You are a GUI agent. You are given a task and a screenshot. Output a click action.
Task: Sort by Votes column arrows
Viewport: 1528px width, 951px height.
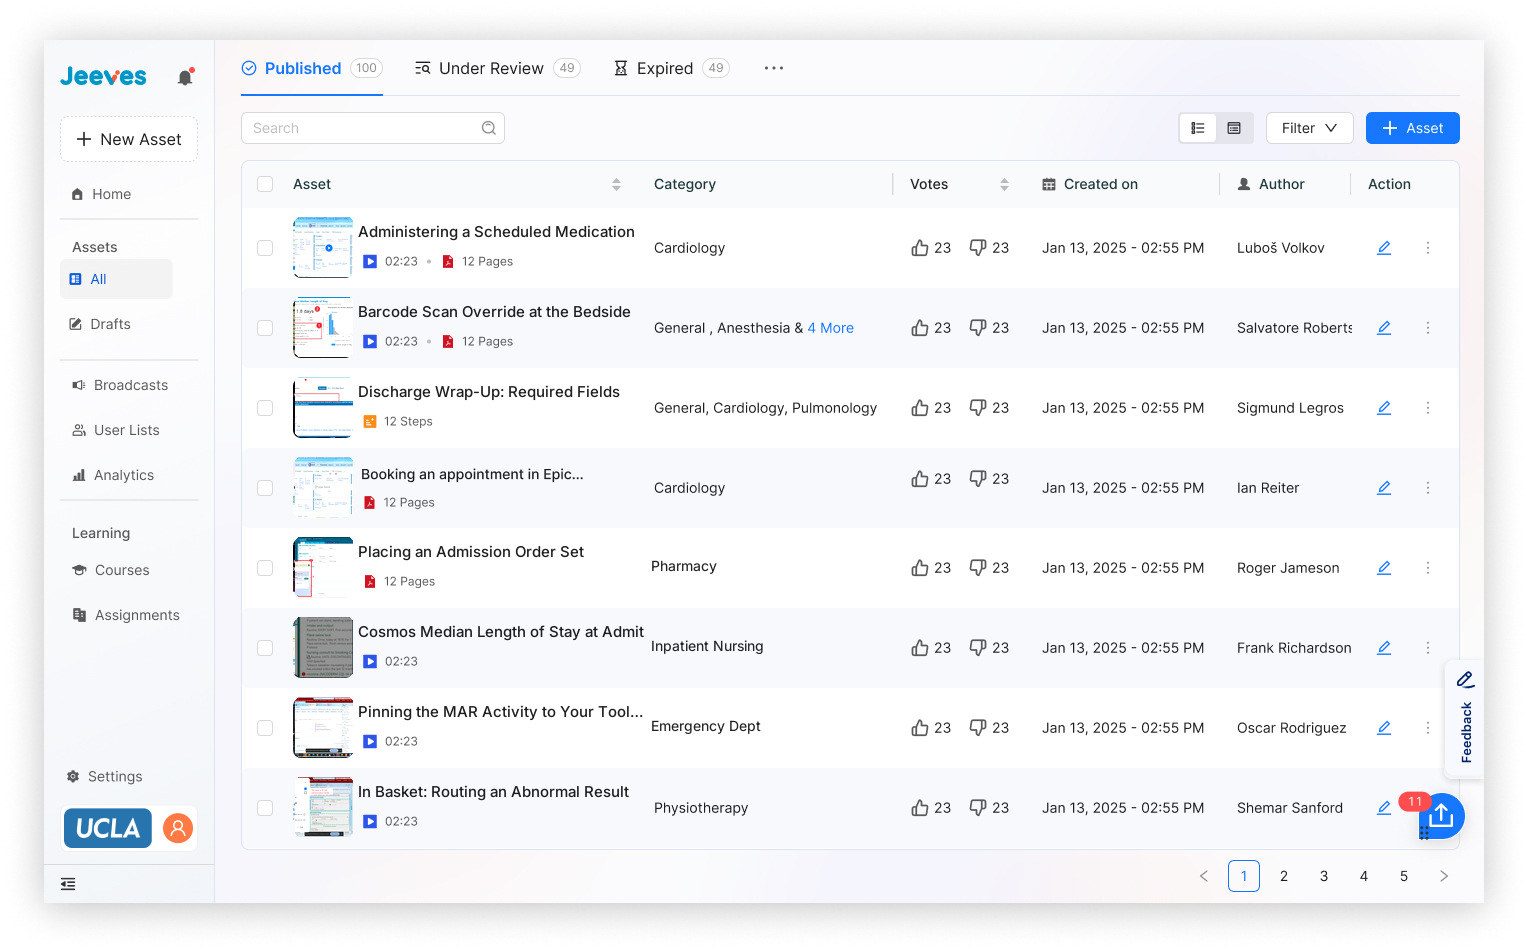pos(1004,184)
